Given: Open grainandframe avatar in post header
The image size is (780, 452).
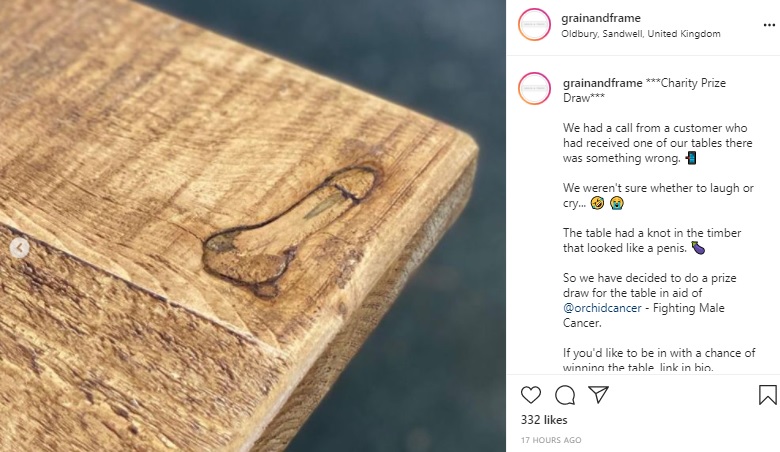Looking at the screenshot, I should [x=534, y=24].
